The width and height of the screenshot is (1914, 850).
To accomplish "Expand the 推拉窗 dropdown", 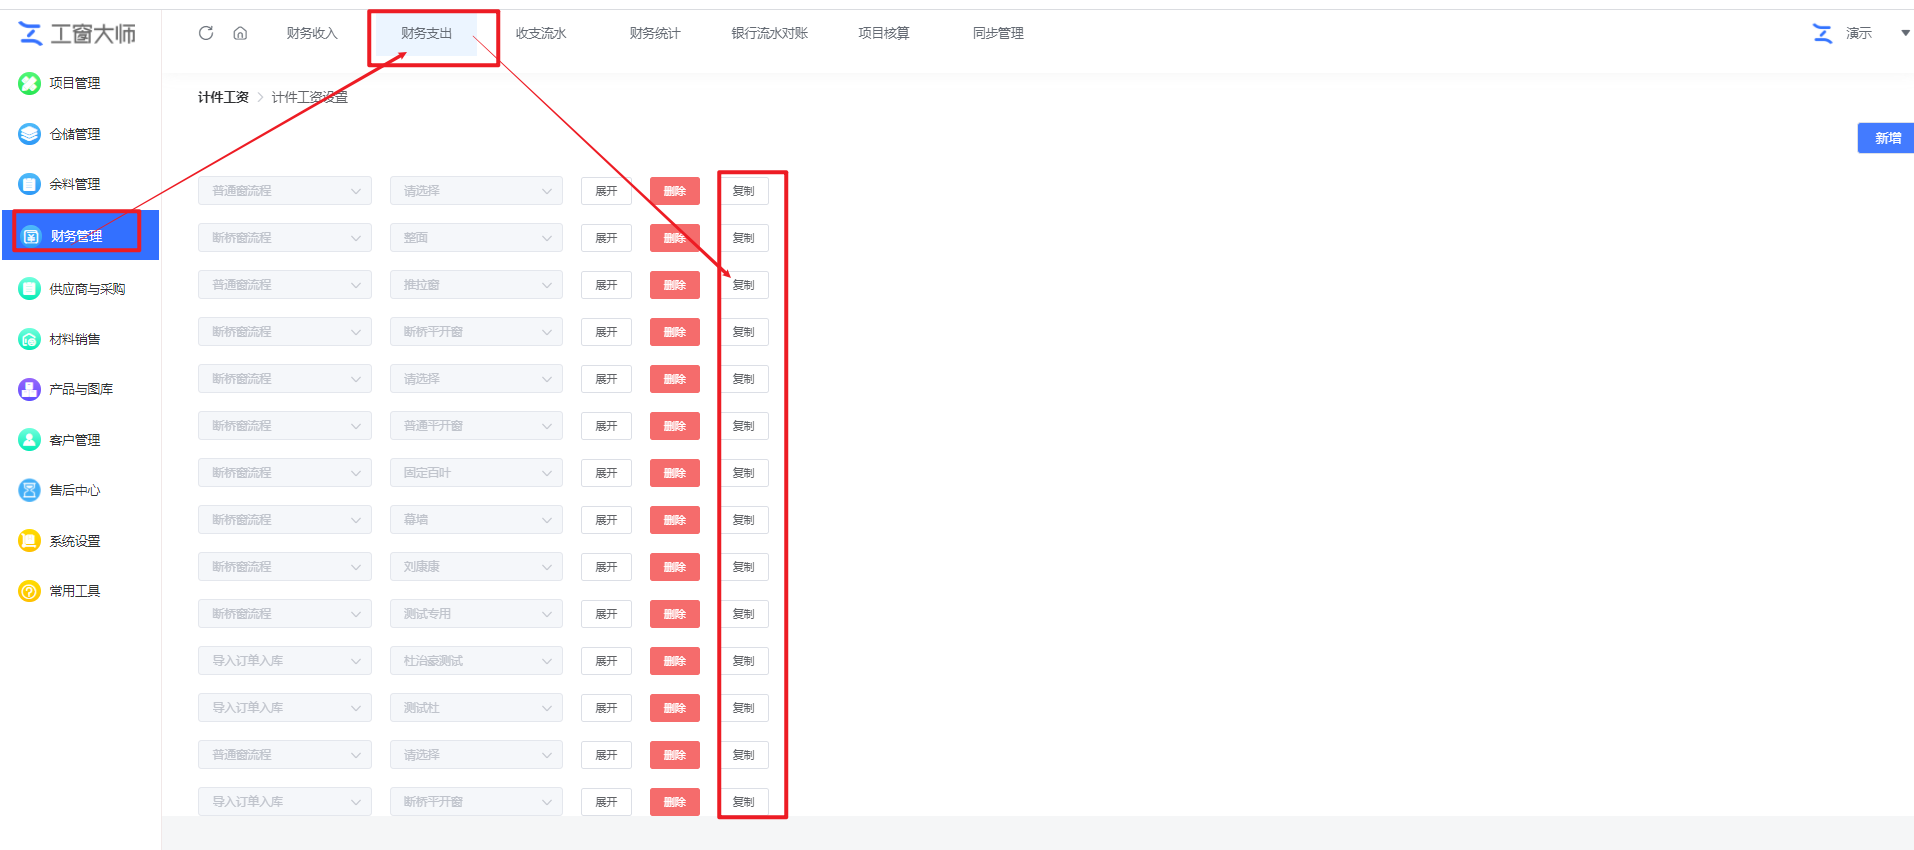I will (x=476, y=285).
